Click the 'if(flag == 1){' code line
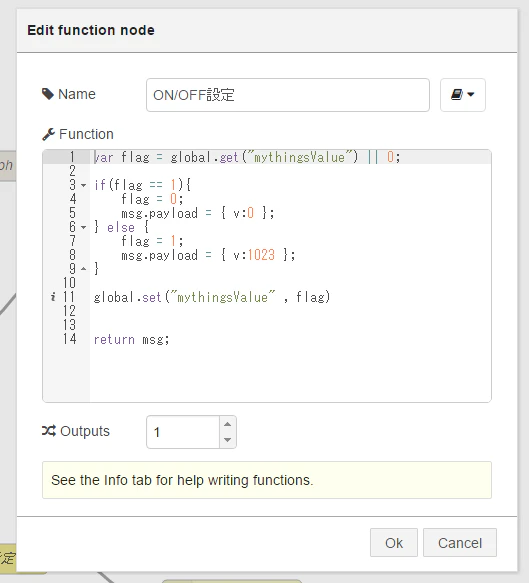This screenshot has height=583, width=529. tap(142, 185)
